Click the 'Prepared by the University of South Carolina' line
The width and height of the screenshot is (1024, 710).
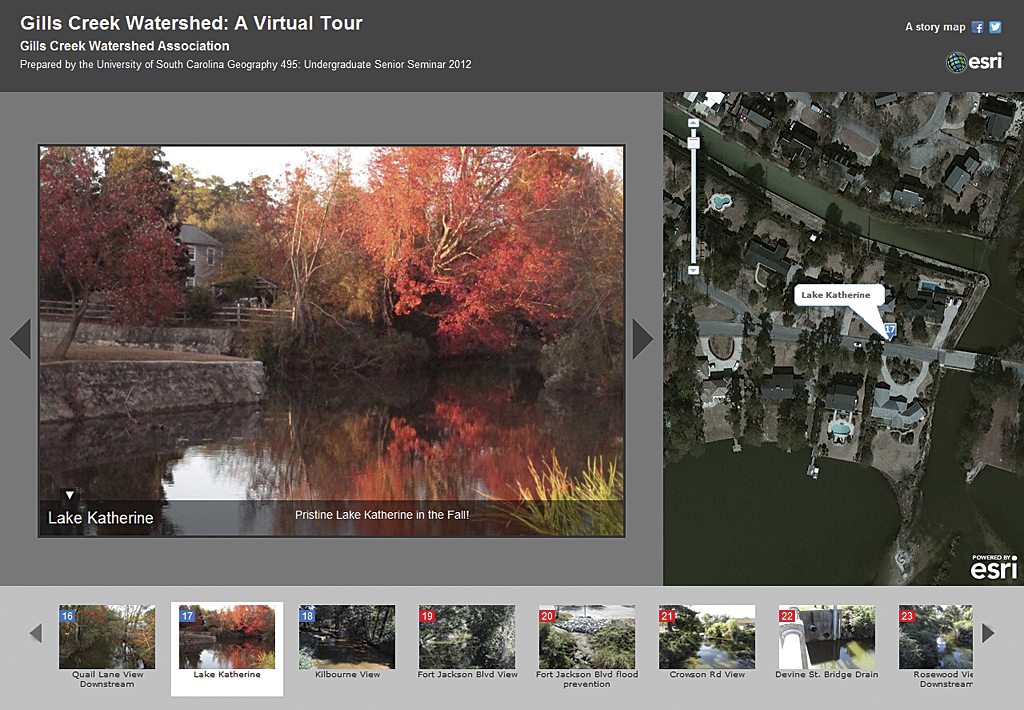(246, 64)
